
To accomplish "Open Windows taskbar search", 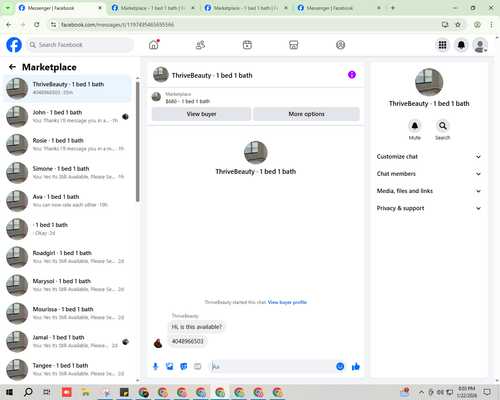I will tap(28, 392).
